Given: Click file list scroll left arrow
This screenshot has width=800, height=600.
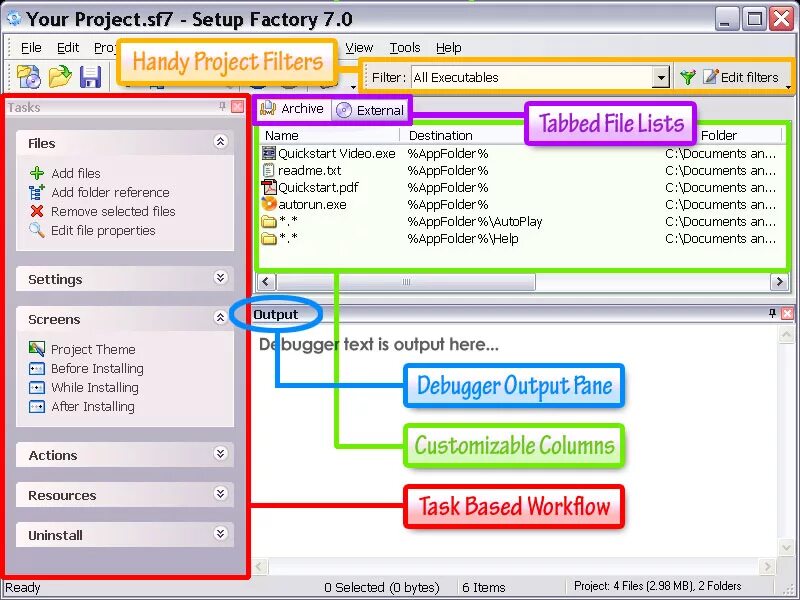Looking at the screenshot, I should pyautogui.click(x=266, y=282).
